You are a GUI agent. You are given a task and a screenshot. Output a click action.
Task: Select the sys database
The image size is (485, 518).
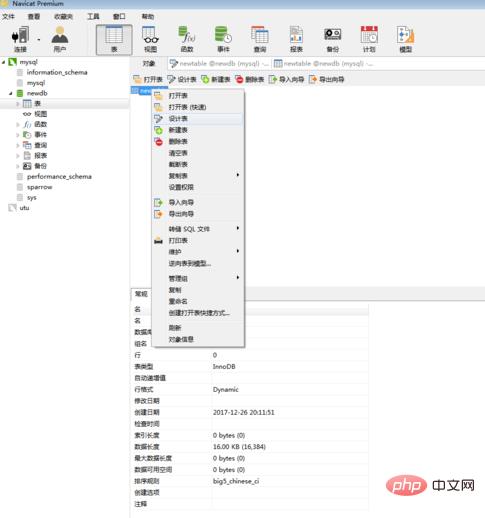click(x=32, y=197)
